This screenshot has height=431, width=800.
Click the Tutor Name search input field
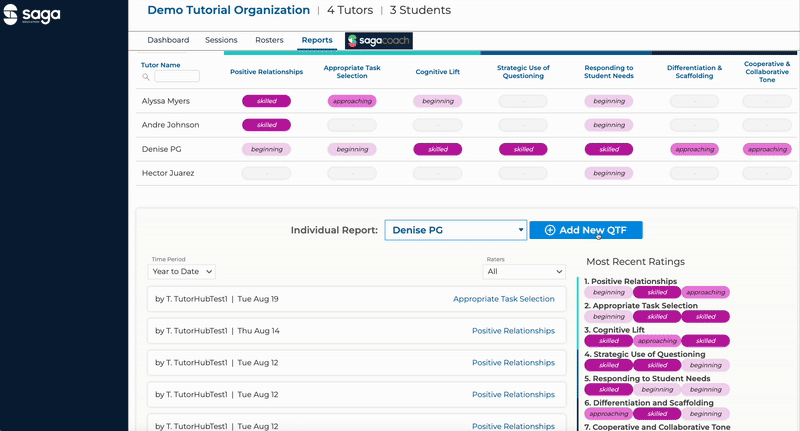click(x=177, y=77)
